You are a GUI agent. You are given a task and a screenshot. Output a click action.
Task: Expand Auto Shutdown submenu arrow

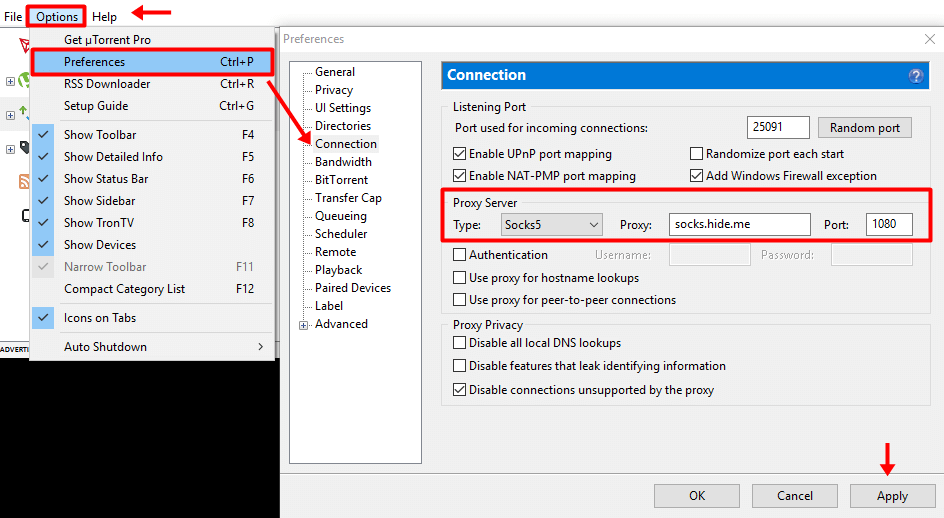pos(260,347)
